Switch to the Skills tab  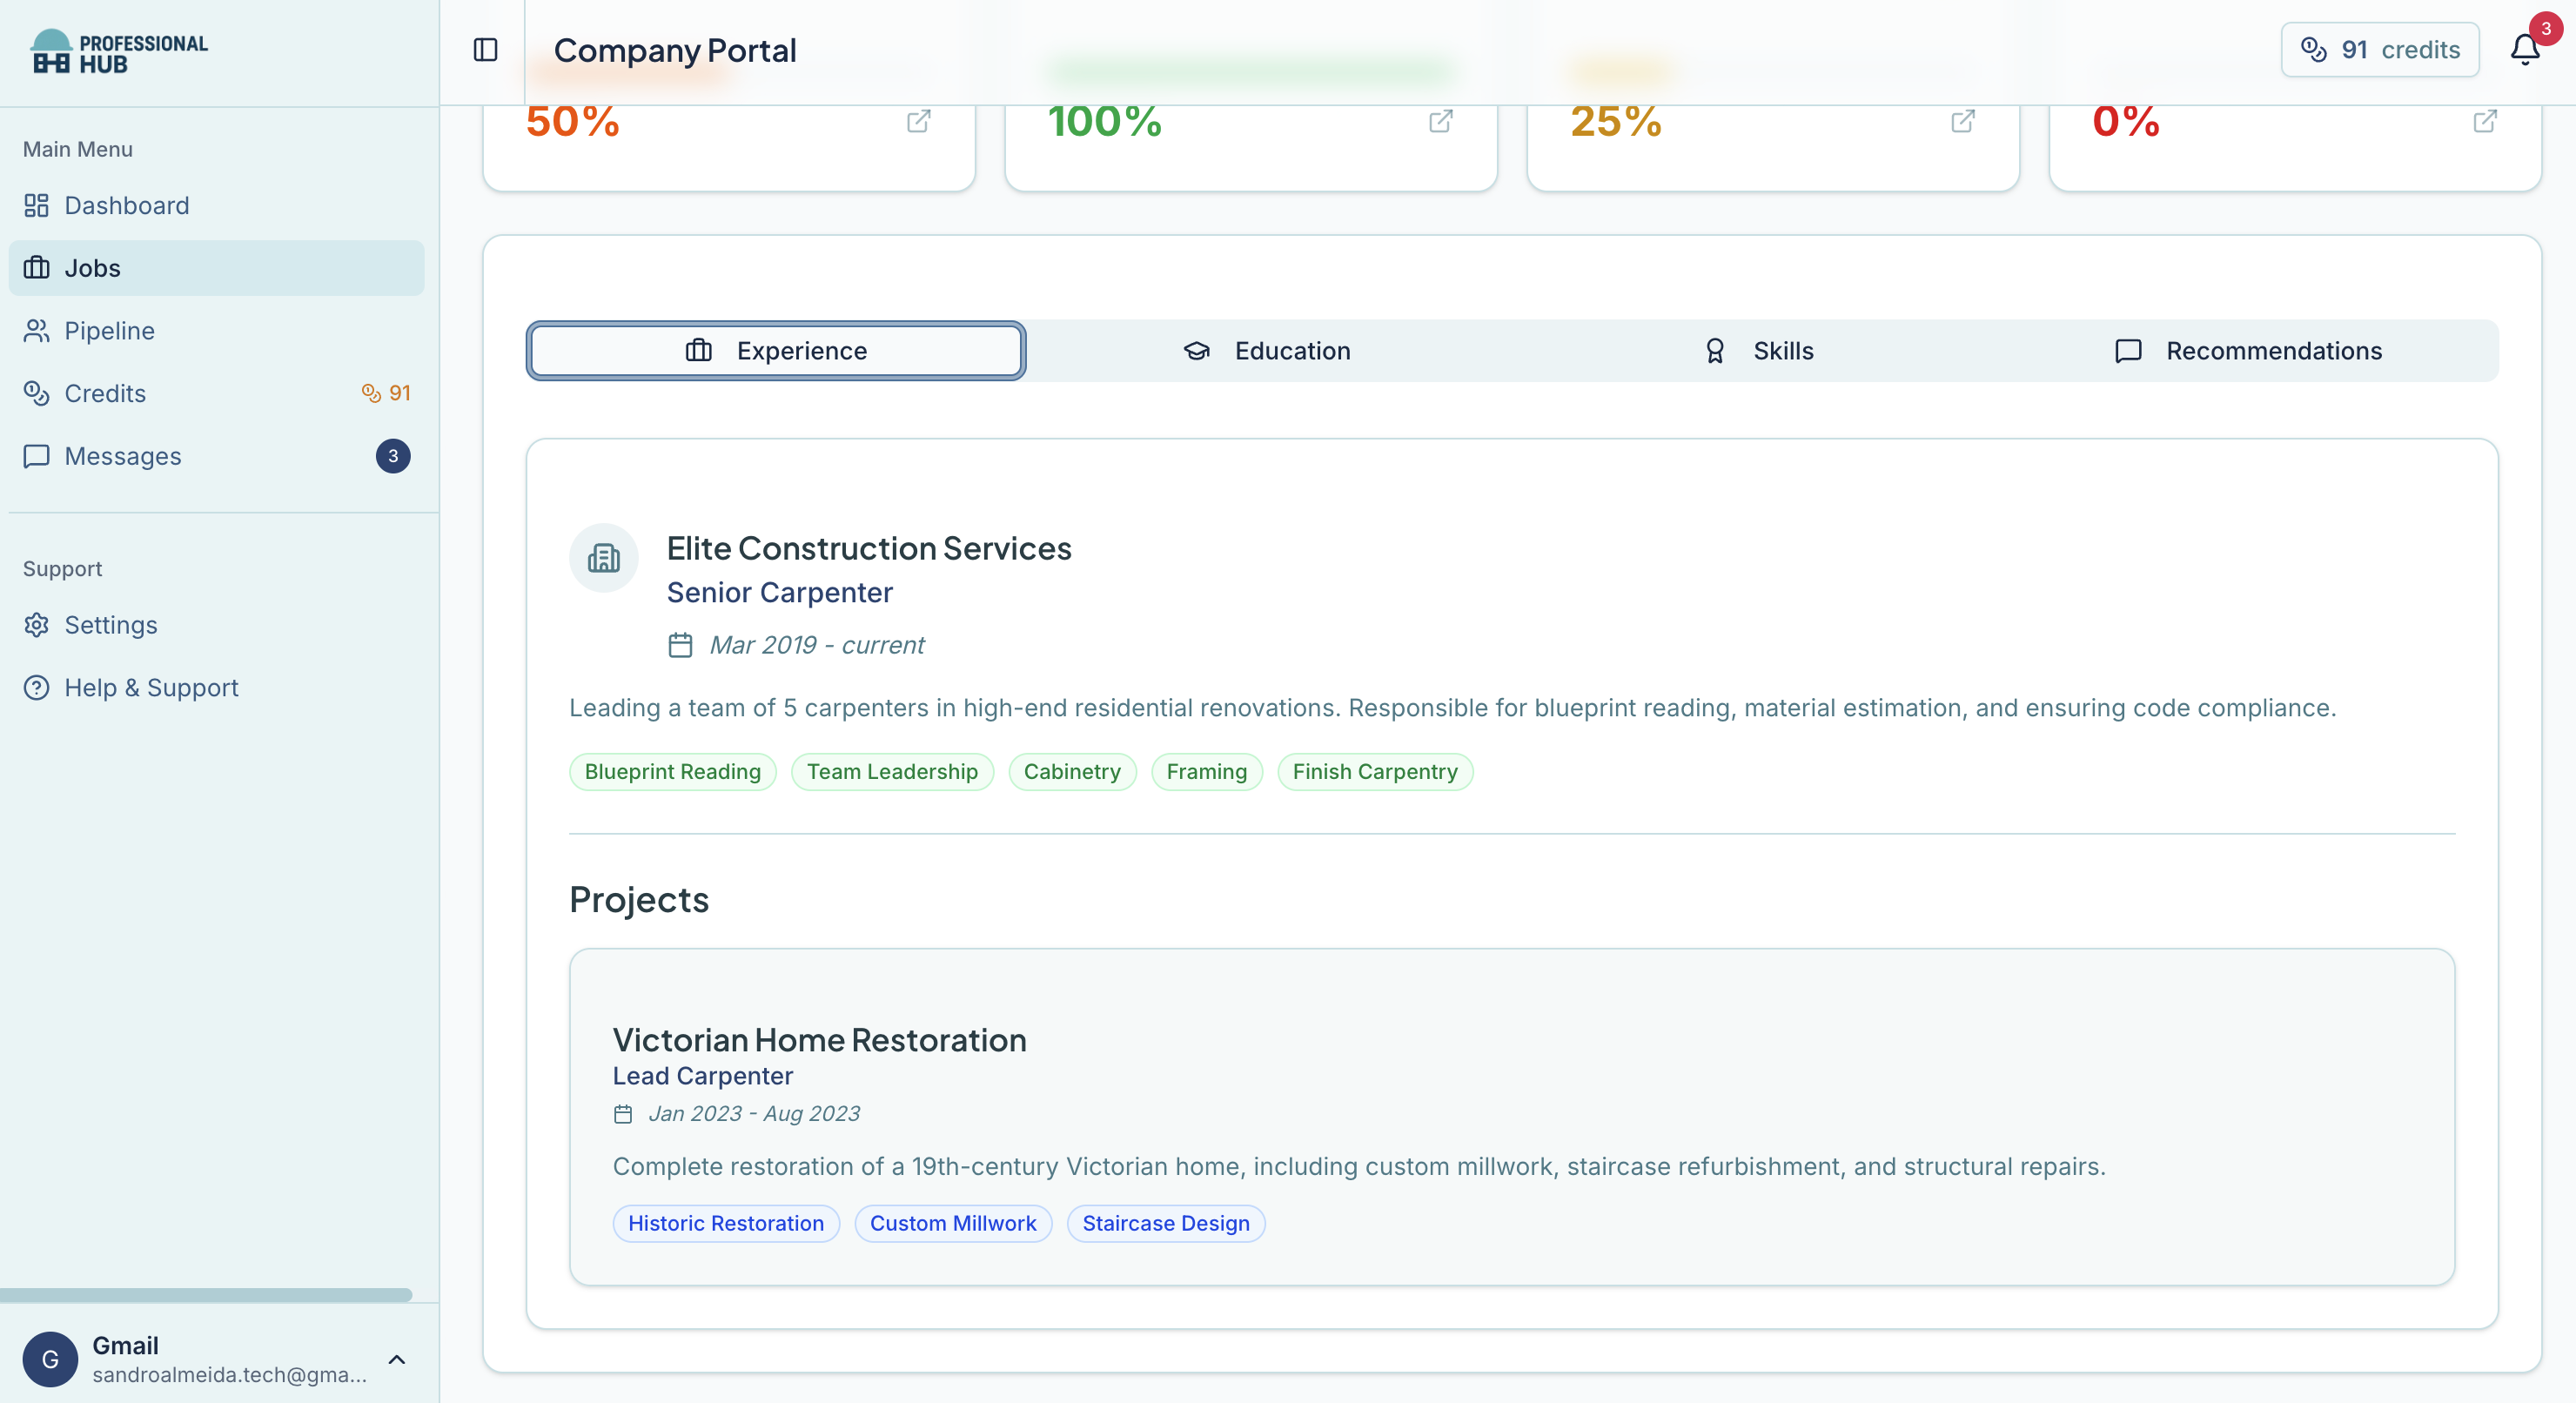[x=1759, y=351]
